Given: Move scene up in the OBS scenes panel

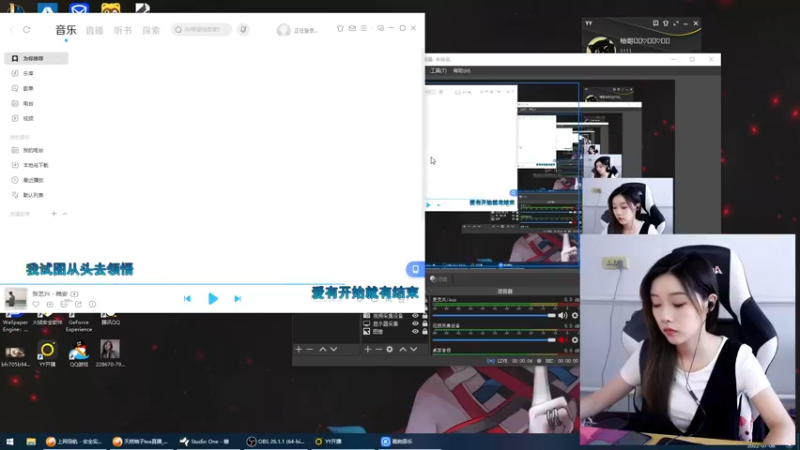Looking at the screenshot, I should [x=322, y=349].
